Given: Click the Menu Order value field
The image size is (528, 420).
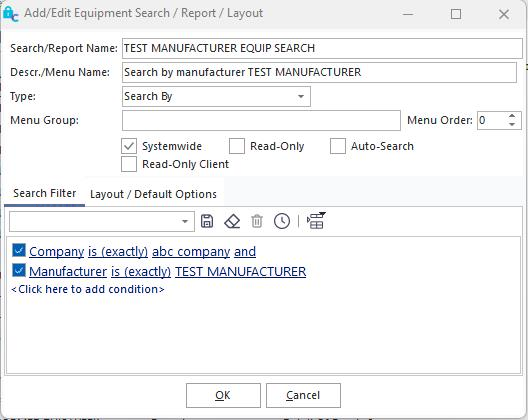Looking at the screenshot, I should (x=492, y=120).
